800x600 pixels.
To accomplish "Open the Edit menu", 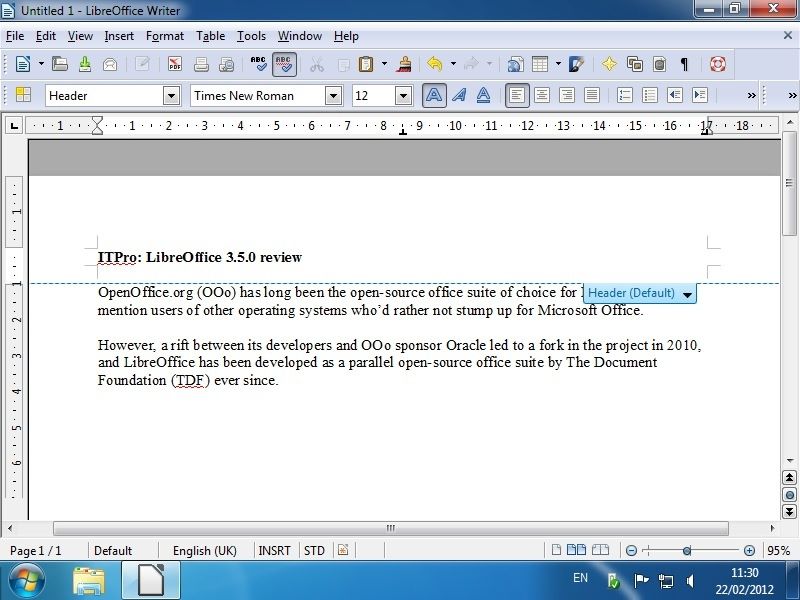I will 45,36.
